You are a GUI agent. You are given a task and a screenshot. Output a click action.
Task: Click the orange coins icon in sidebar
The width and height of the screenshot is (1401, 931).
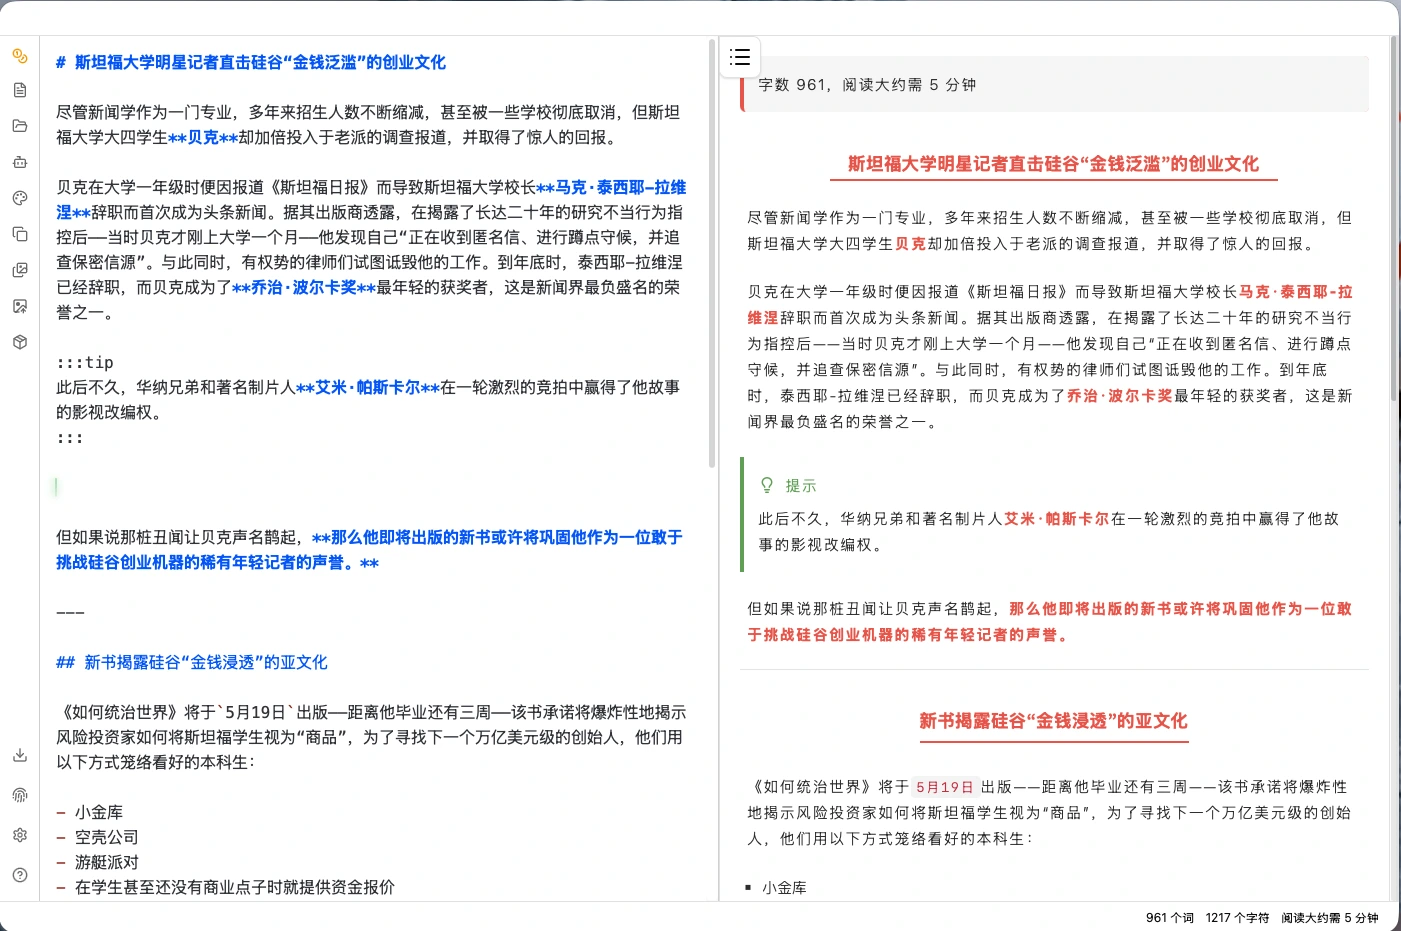(x=19, y=56)
